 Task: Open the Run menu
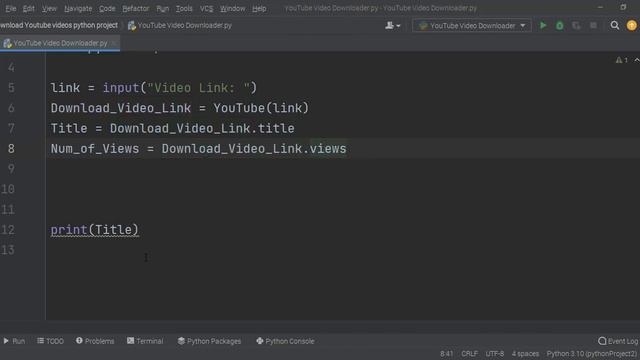pyautogui.click(x=162, y=9)
